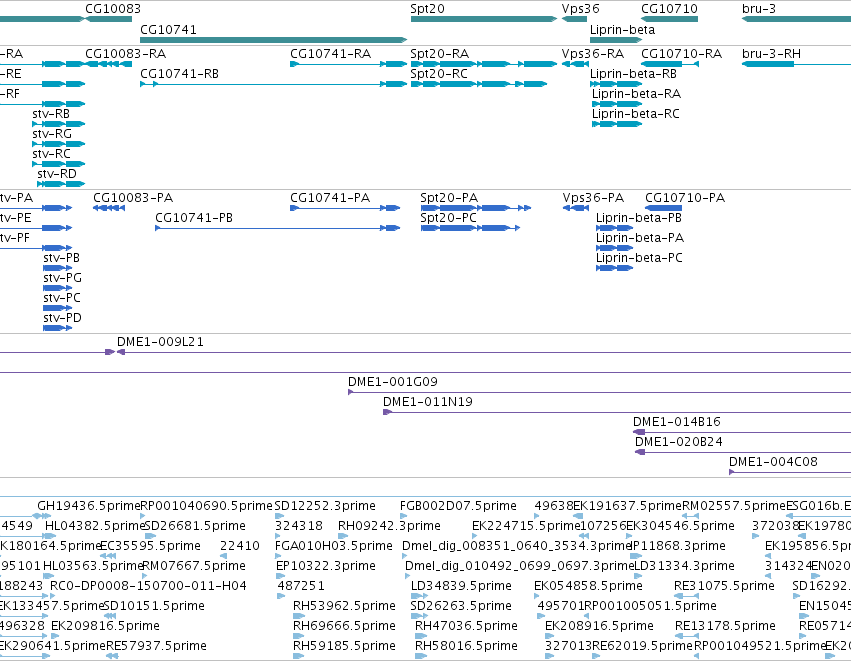Image resolution: width=851 pixels, height=661 pixels.
Task: Click EST 'FGB002D07.5prime'
Action: point(459,506)
